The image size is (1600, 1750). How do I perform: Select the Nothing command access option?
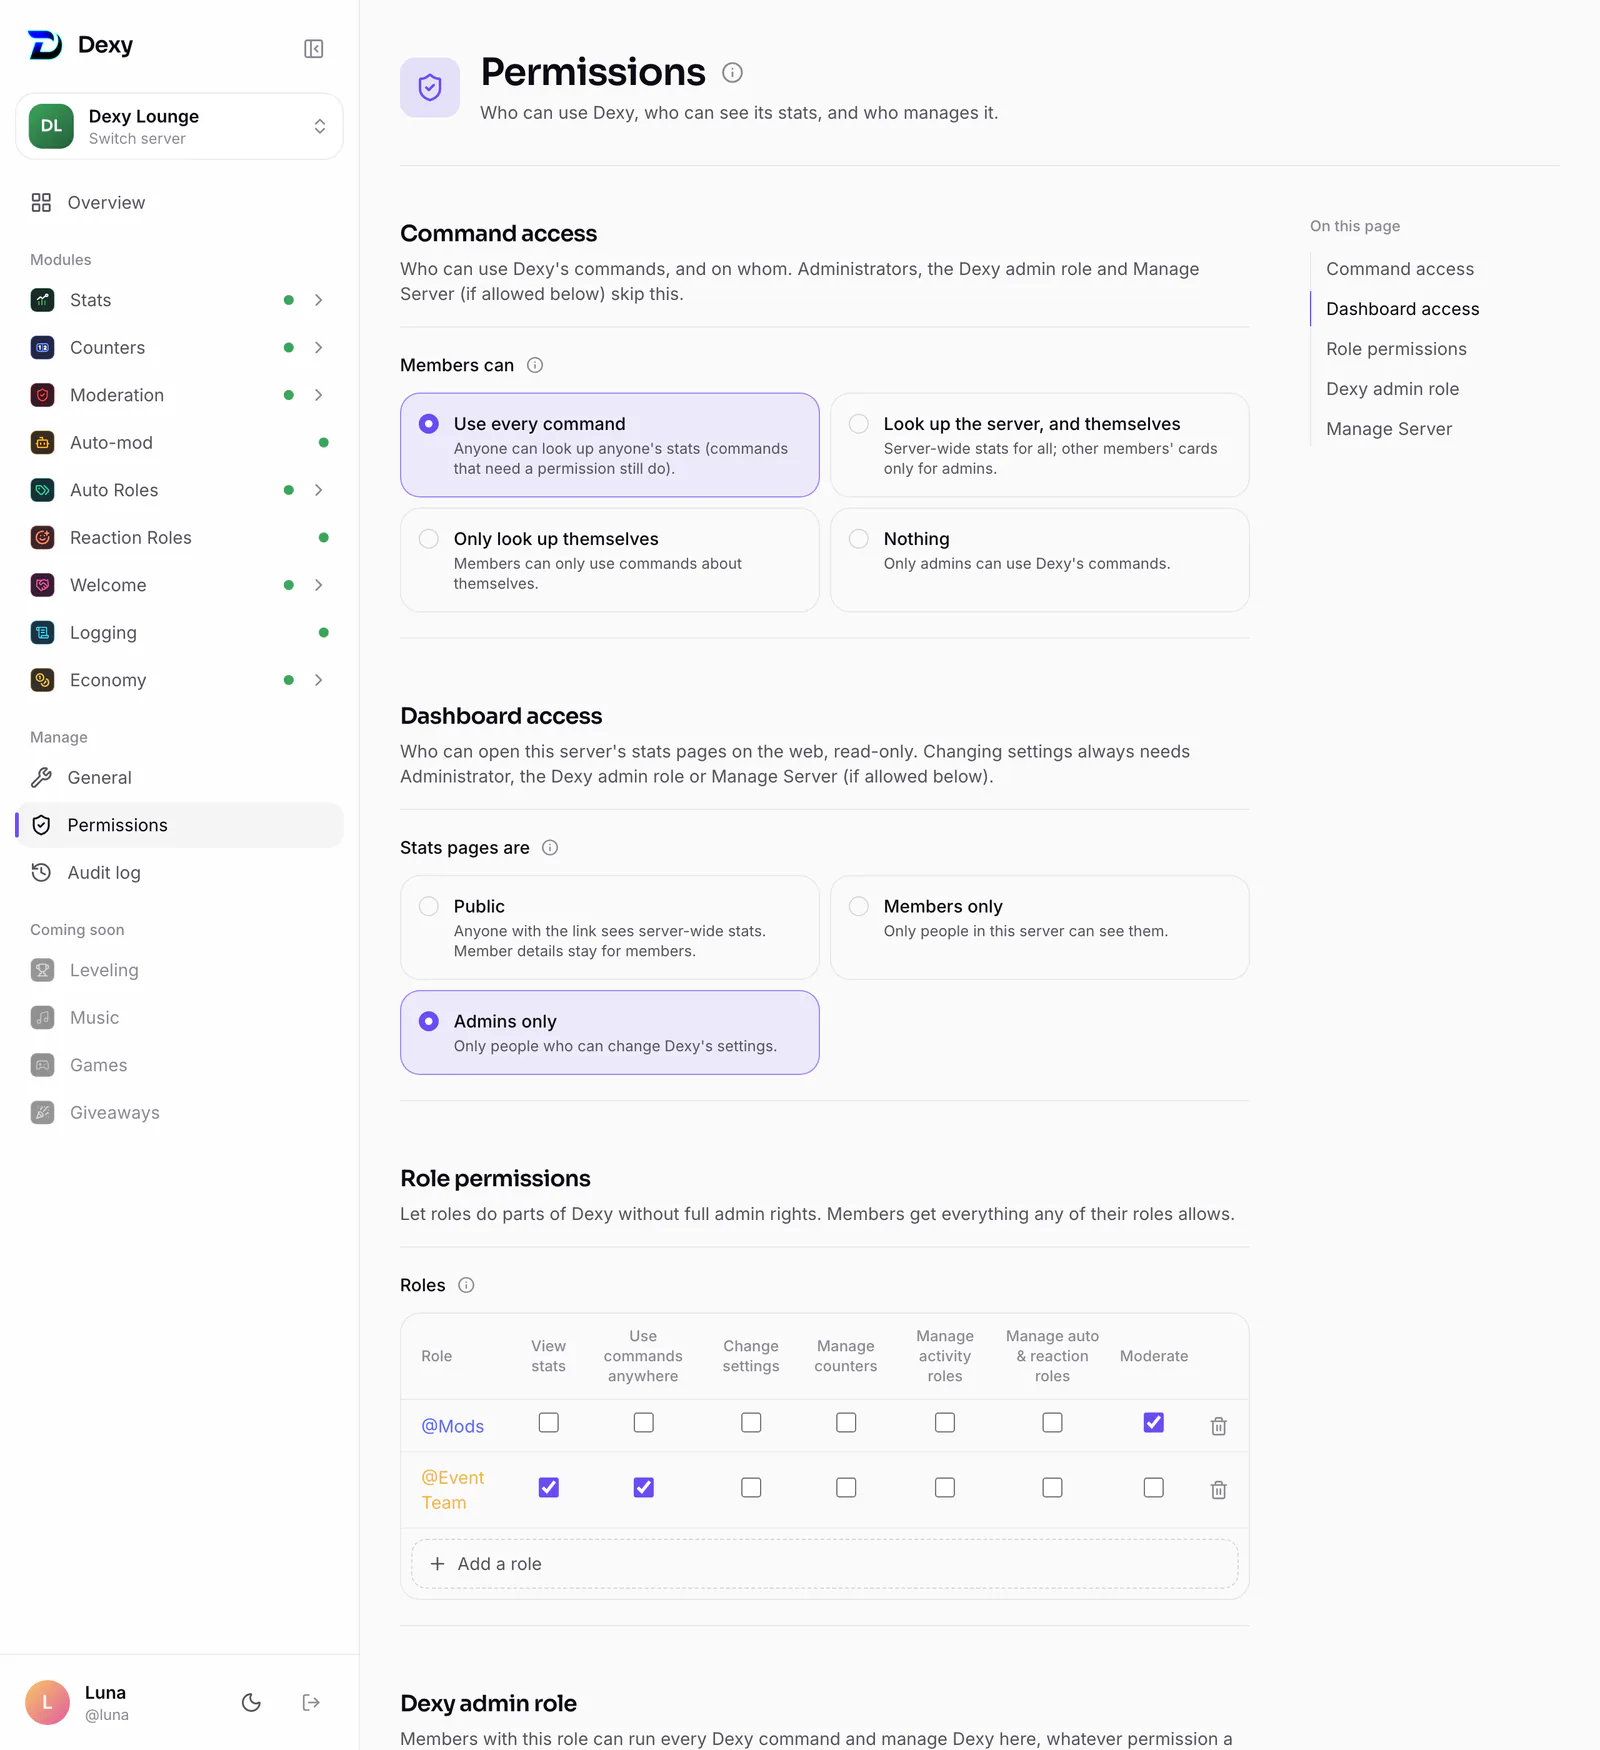click(x=1040, y=560)
